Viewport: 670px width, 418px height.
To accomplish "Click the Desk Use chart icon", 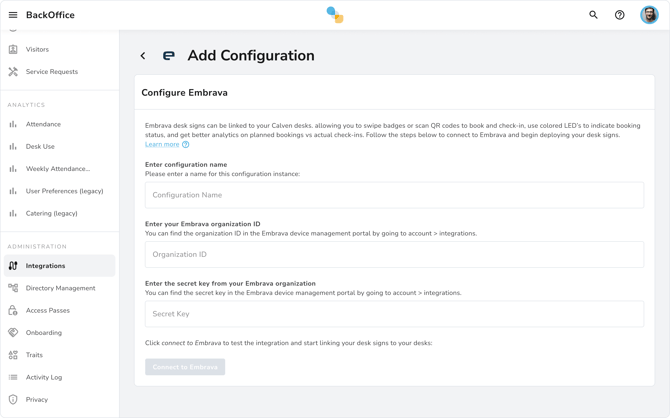I will click(13, 146).
